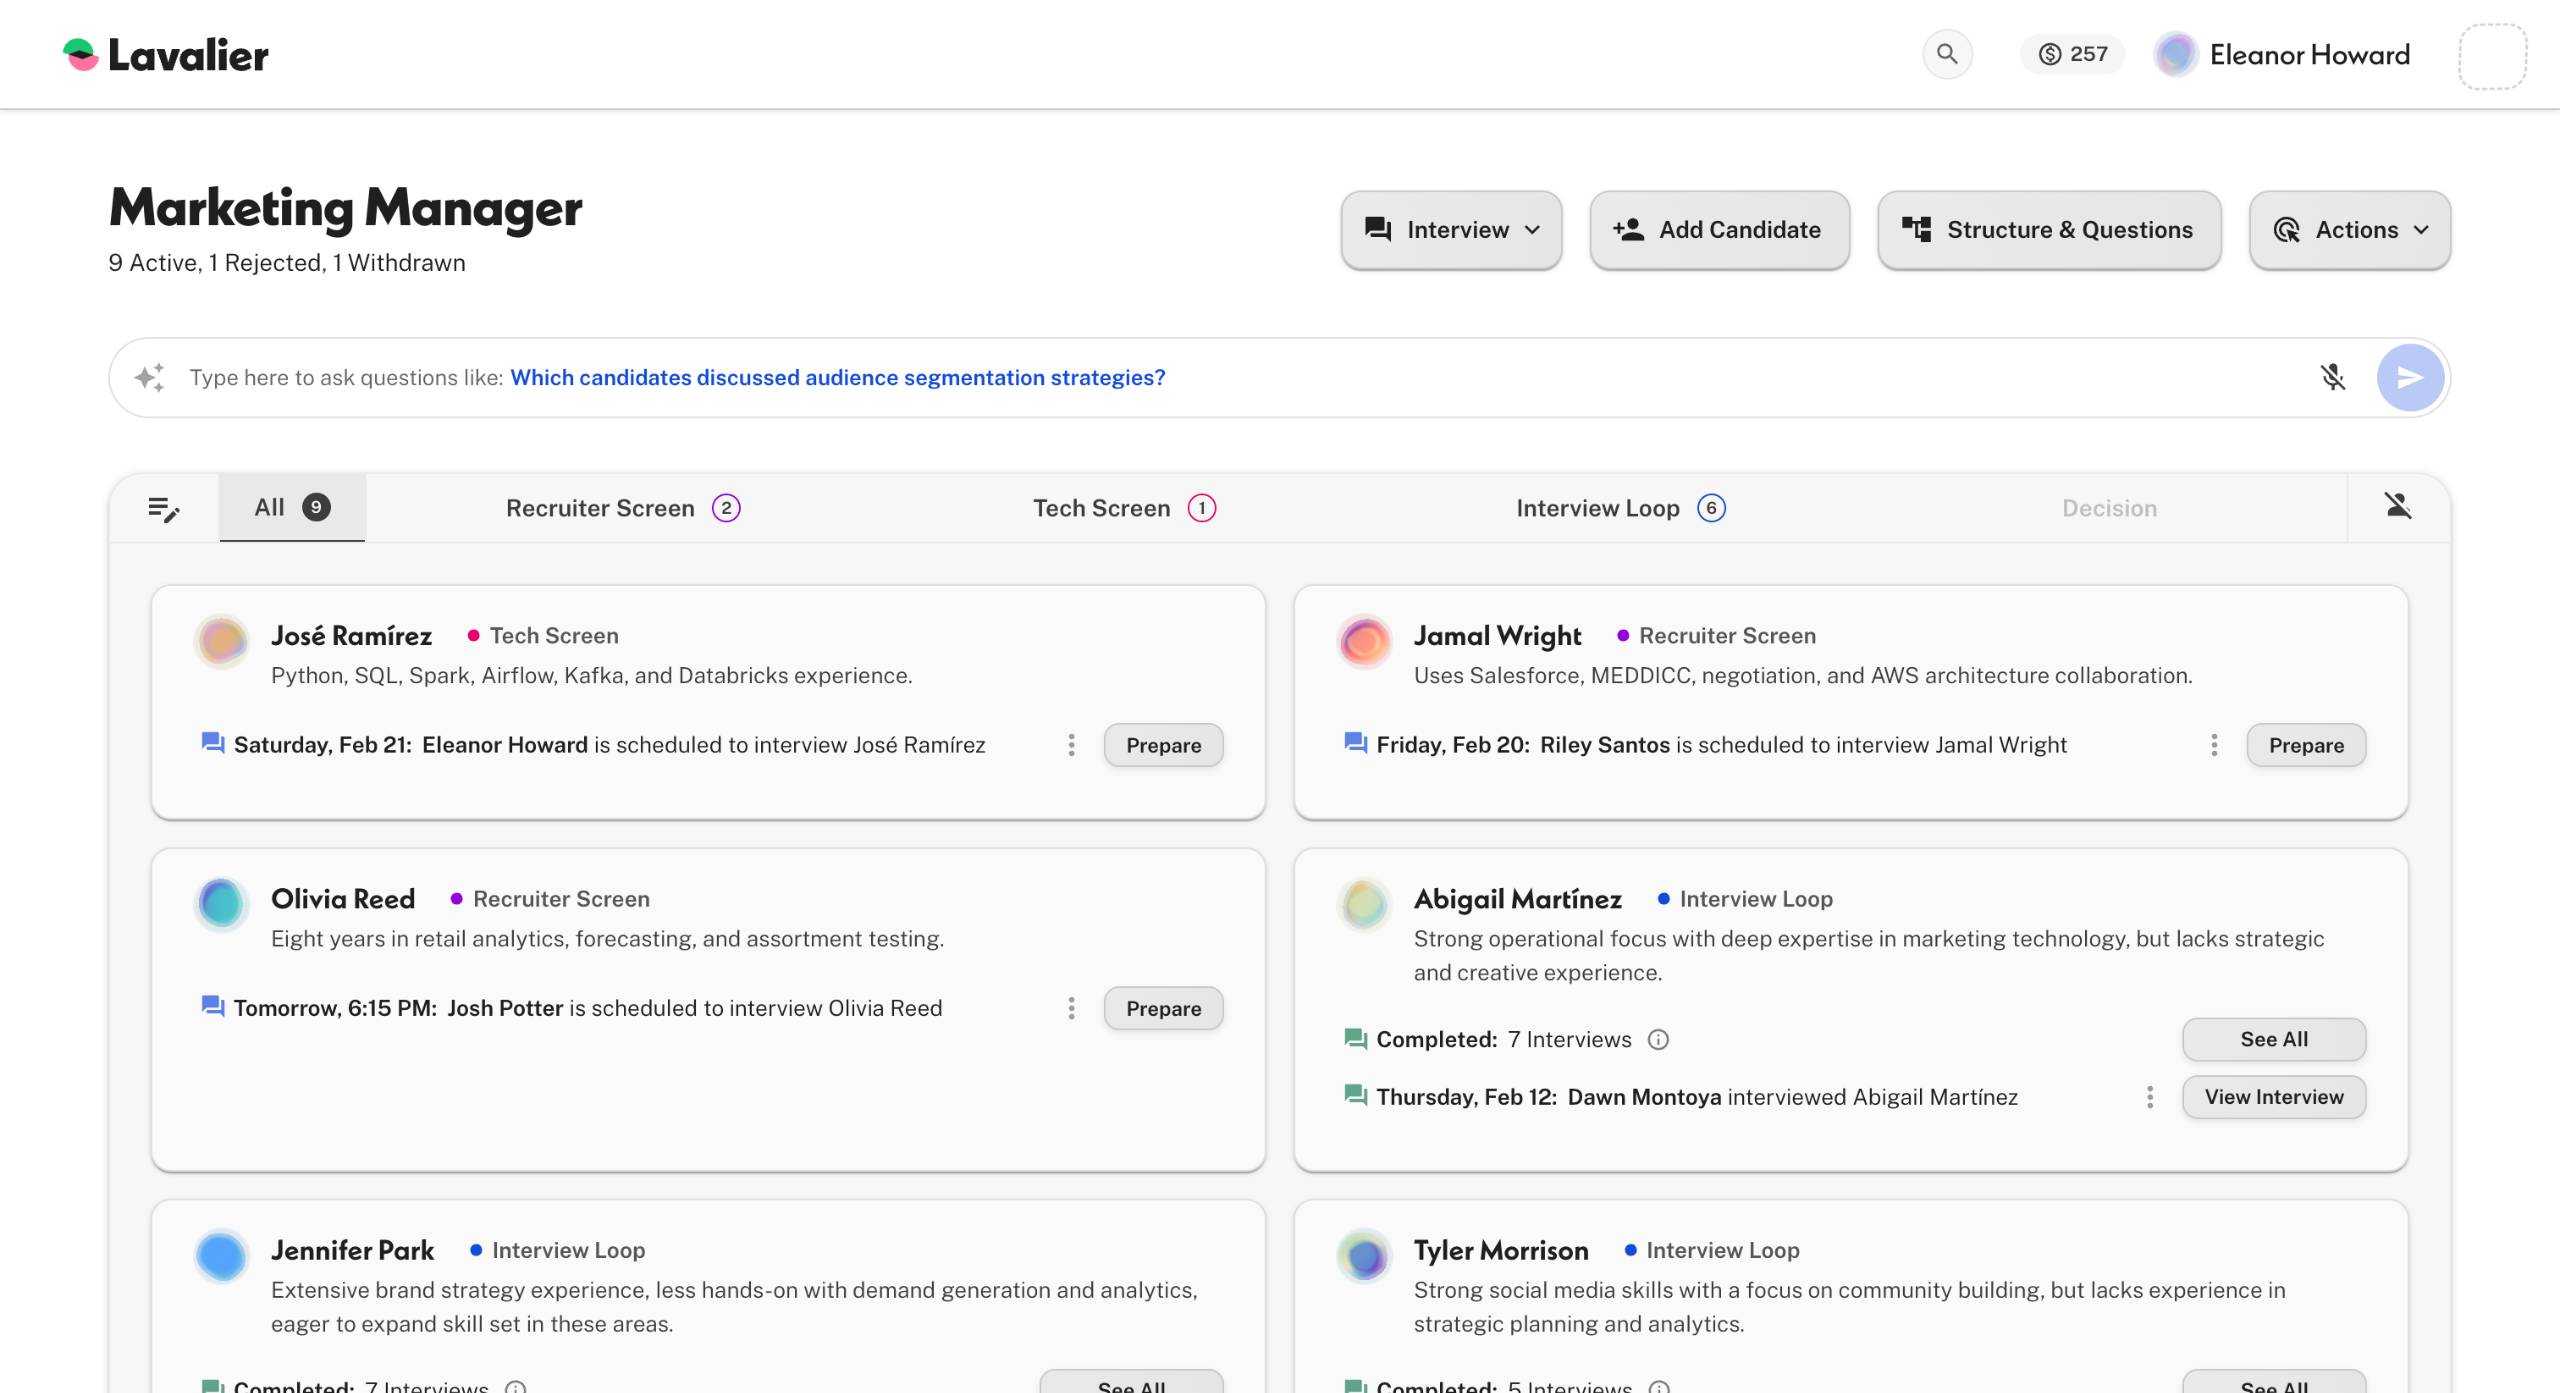This screenshot has width=2560, height=1393.
Task: Click Olivia Reed's avatar
Action: click(221, 904)
